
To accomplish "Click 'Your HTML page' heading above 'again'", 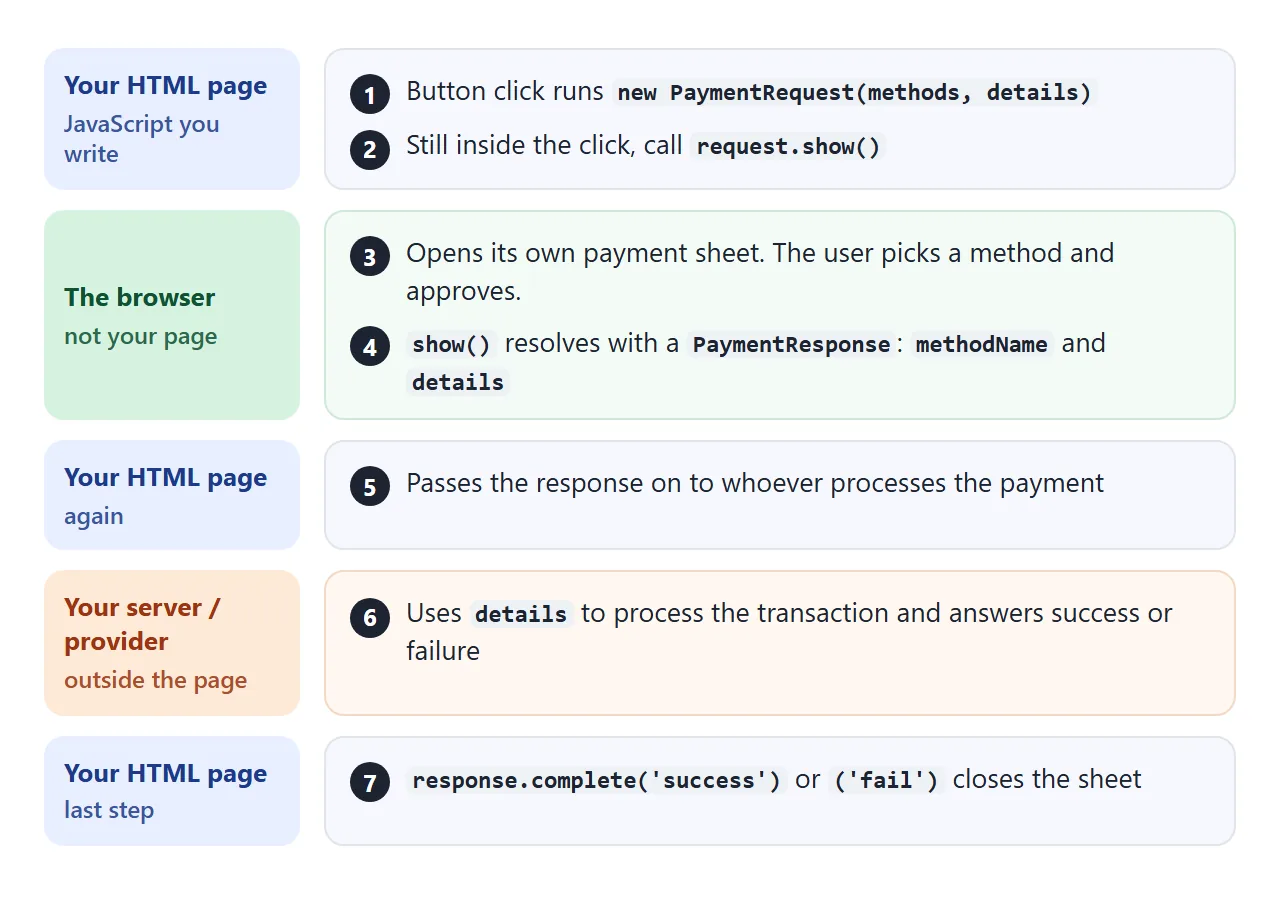I will [x=166, y=478].
